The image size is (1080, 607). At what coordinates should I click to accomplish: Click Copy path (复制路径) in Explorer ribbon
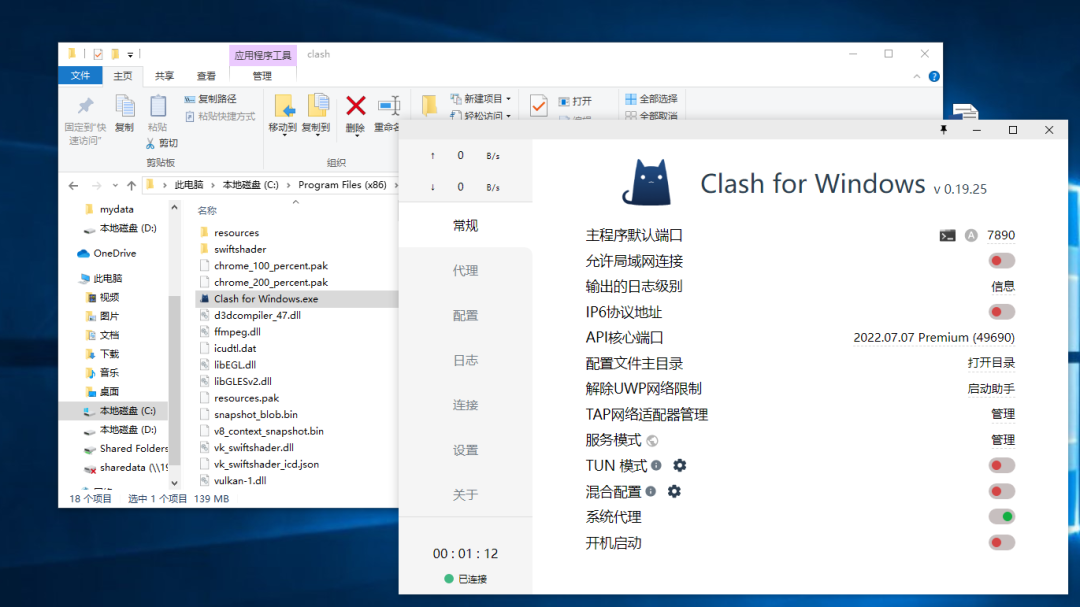coord(211,99)
